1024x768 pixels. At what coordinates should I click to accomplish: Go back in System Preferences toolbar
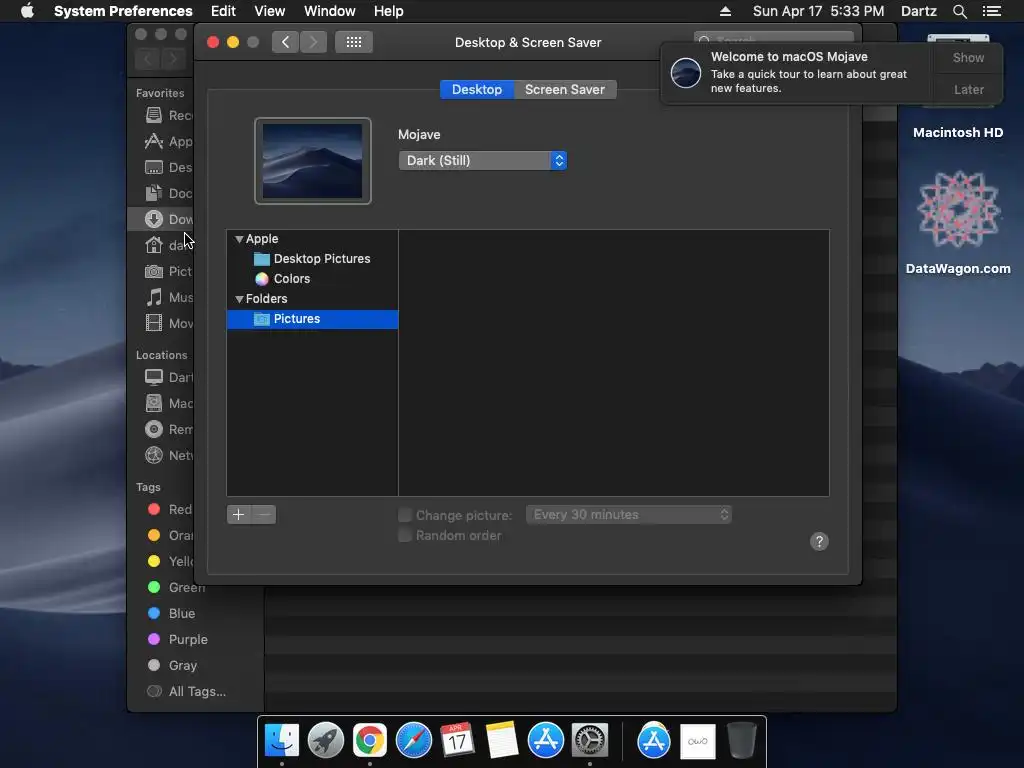(x=285, y=42)
